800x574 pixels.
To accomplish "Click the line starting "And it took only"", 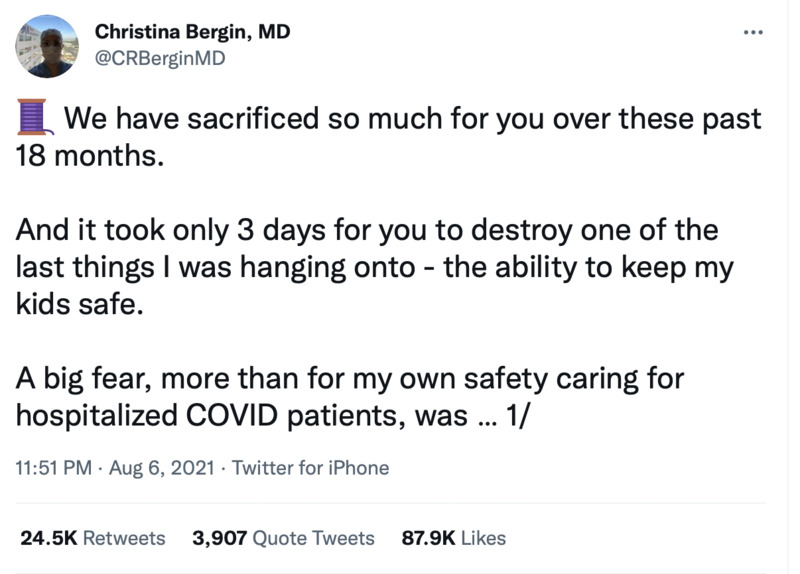I will point(367,231).
